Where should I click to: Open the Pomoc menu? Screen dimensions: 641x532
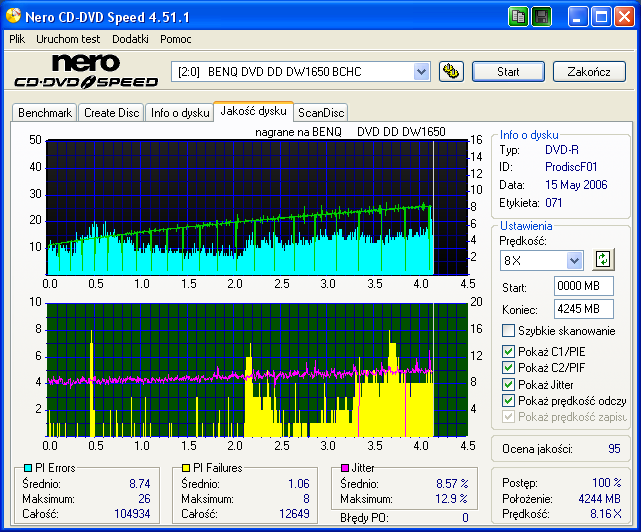(x=176, y=39)
